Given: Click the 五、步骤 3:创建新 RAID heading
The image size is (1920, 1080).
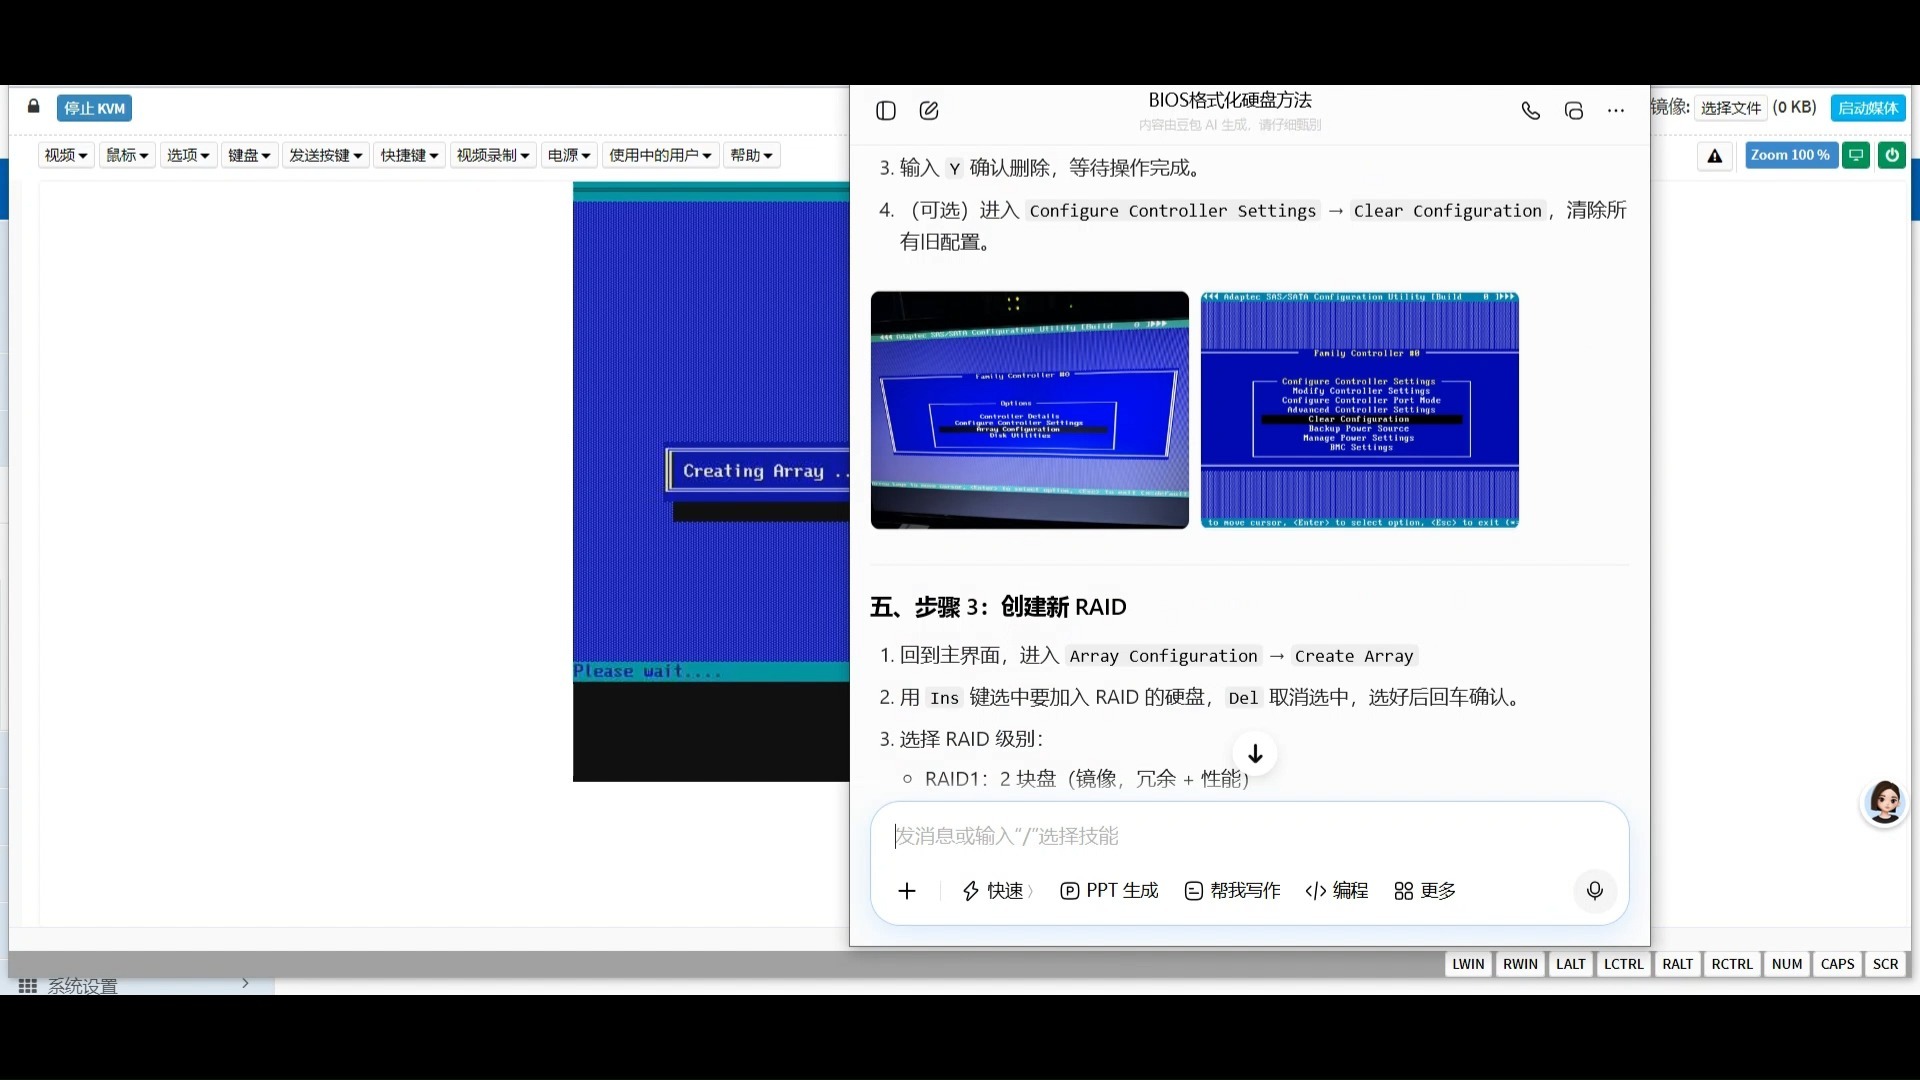Looking at the screenshot, I should 998,607.
